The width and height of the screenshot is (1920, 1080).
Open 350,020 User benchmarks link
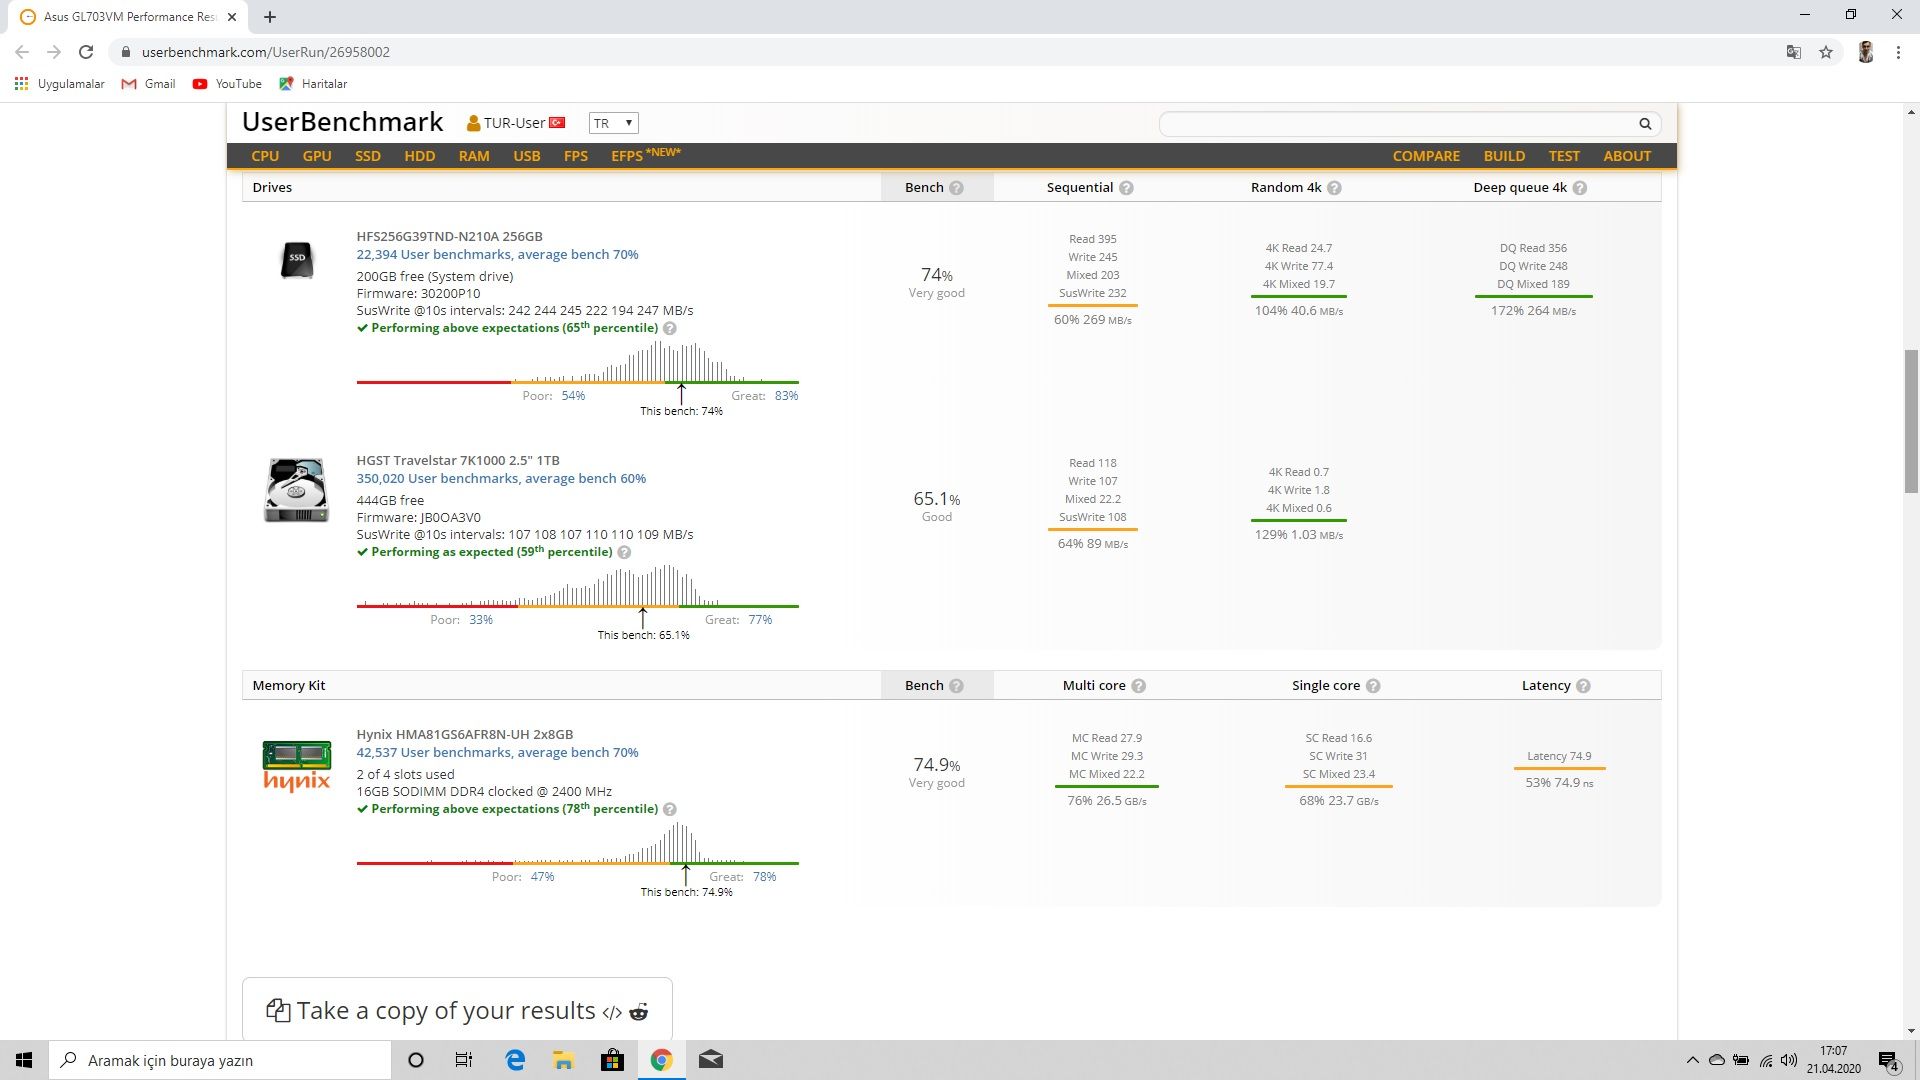click(x=501, y=479)
